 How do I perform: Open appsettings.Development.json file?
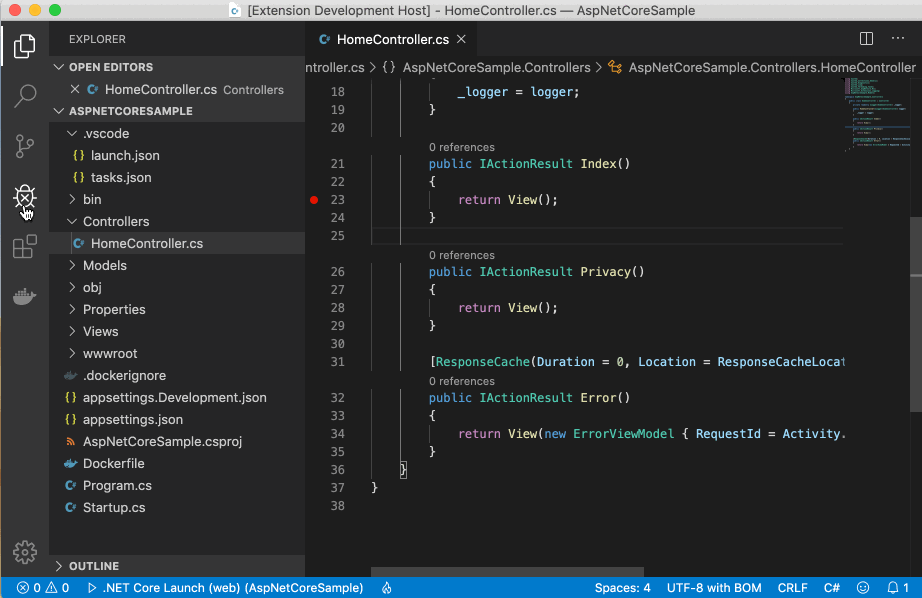(x=177, y=397)
